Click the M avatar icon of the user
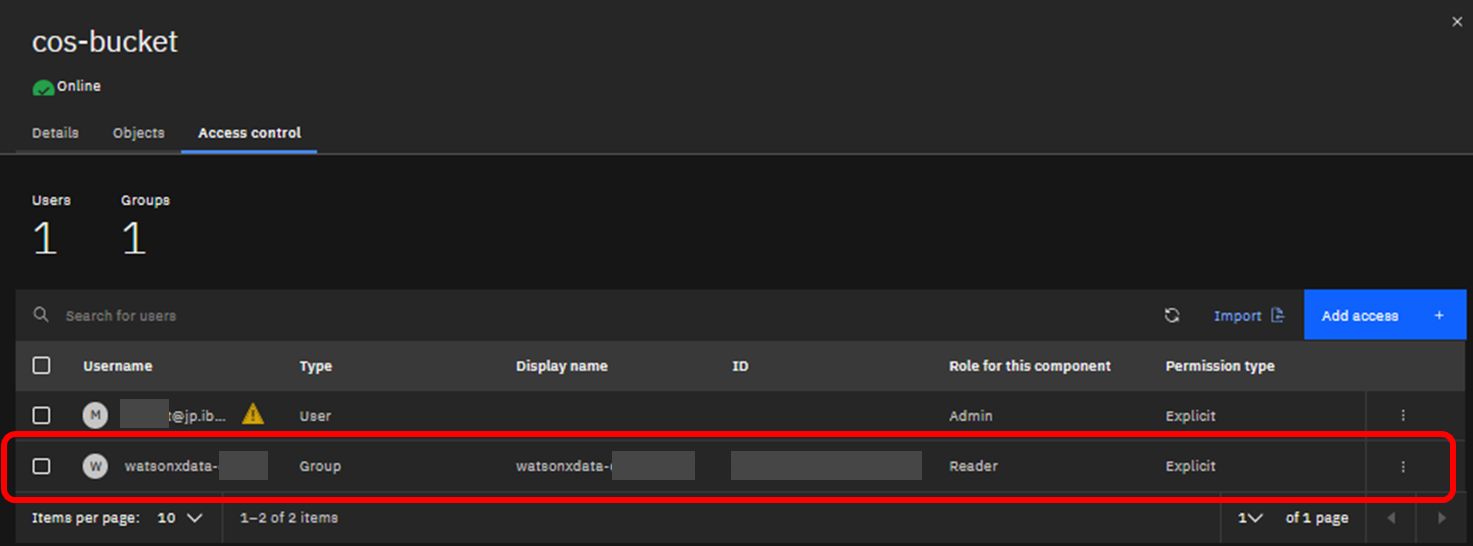This screenshot has height=546, width=1473. click(x=95, y=415)
